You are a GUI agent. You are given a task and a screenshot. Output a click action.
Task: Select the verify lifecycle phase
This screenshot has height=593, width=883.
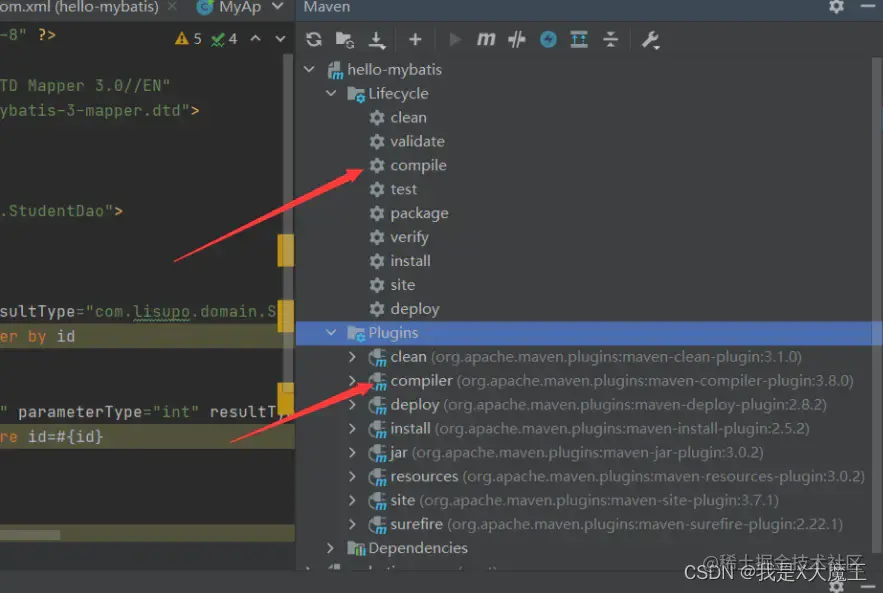[x=409, y=237]
